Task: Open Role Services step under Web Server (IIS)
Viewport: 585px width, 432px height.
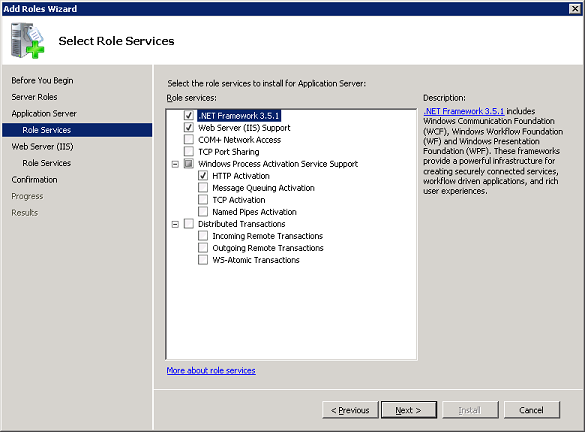Action: pos(47,163)
